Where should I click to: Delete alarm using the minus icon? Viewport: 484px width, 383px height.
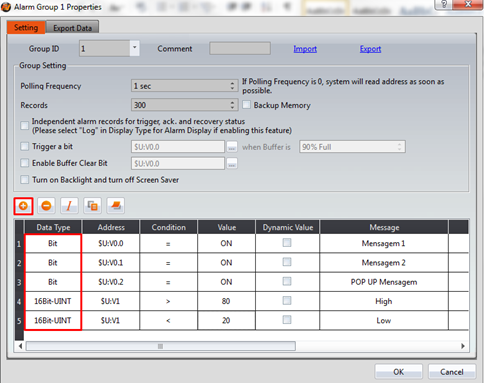tap(46, 206)
